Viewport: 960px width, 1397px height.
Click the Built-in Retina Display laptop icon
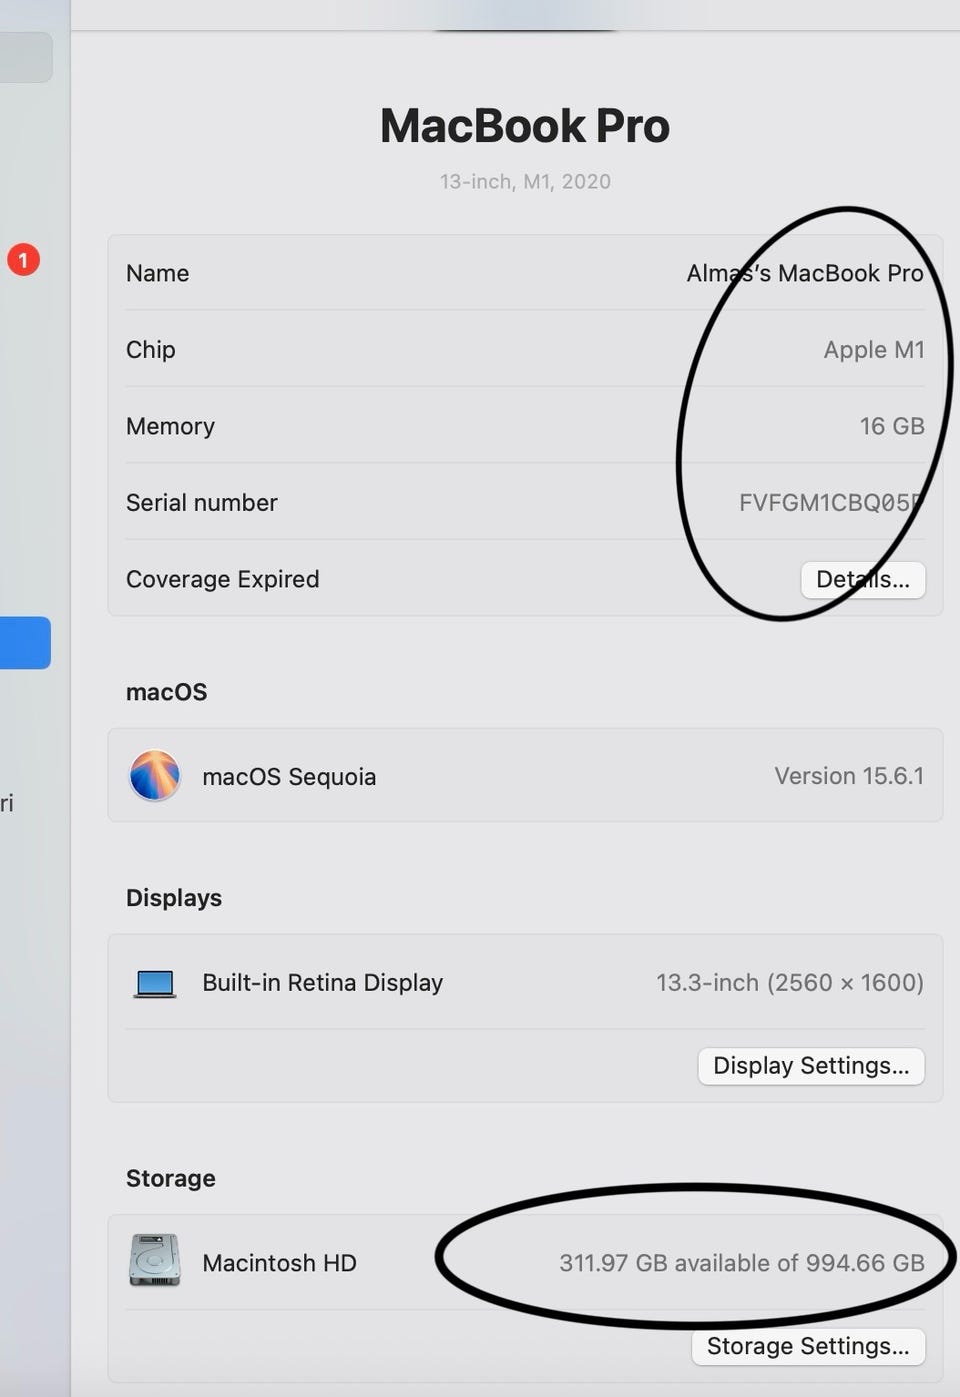click(x=155, y=984)
